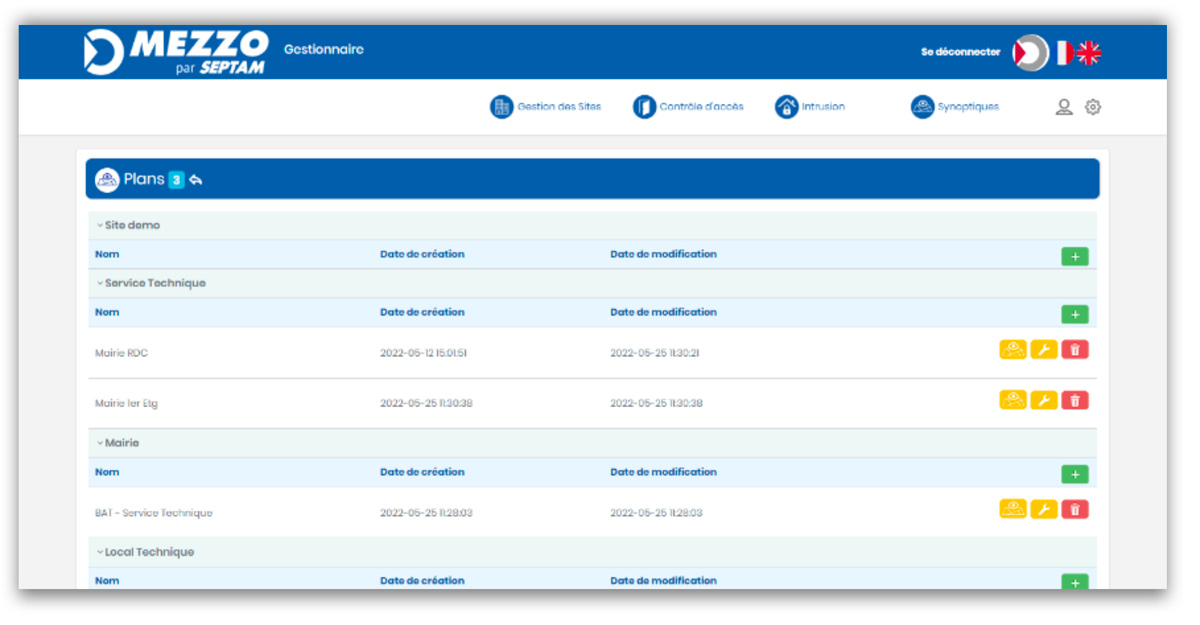Delete the BAT - Service Technique plan

click(1075, 510)
